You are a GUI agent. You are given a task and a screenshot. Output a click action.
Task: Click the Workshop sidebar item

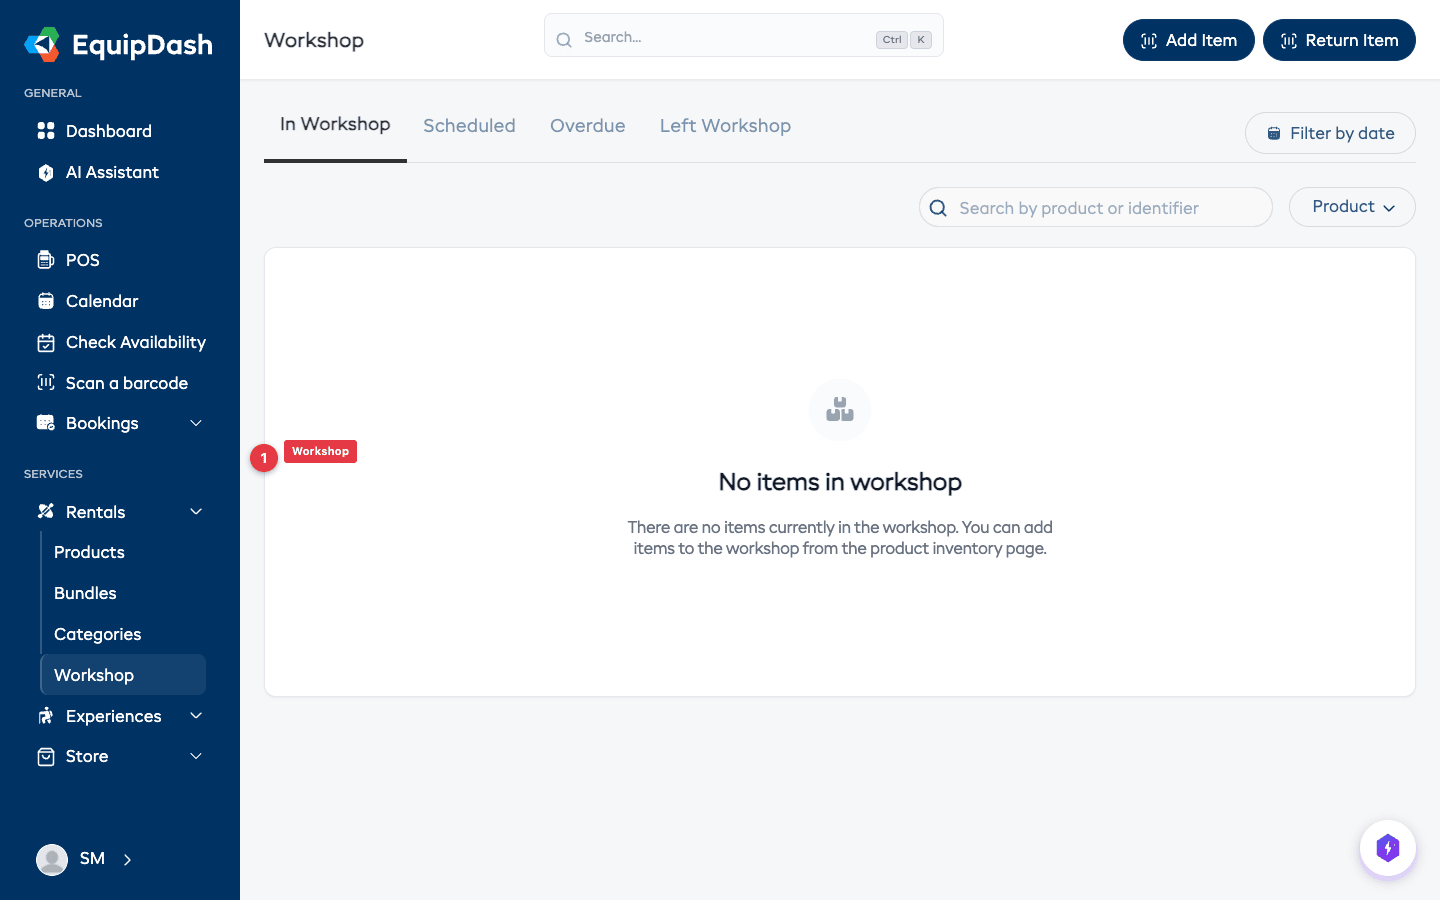coord(93,675)
